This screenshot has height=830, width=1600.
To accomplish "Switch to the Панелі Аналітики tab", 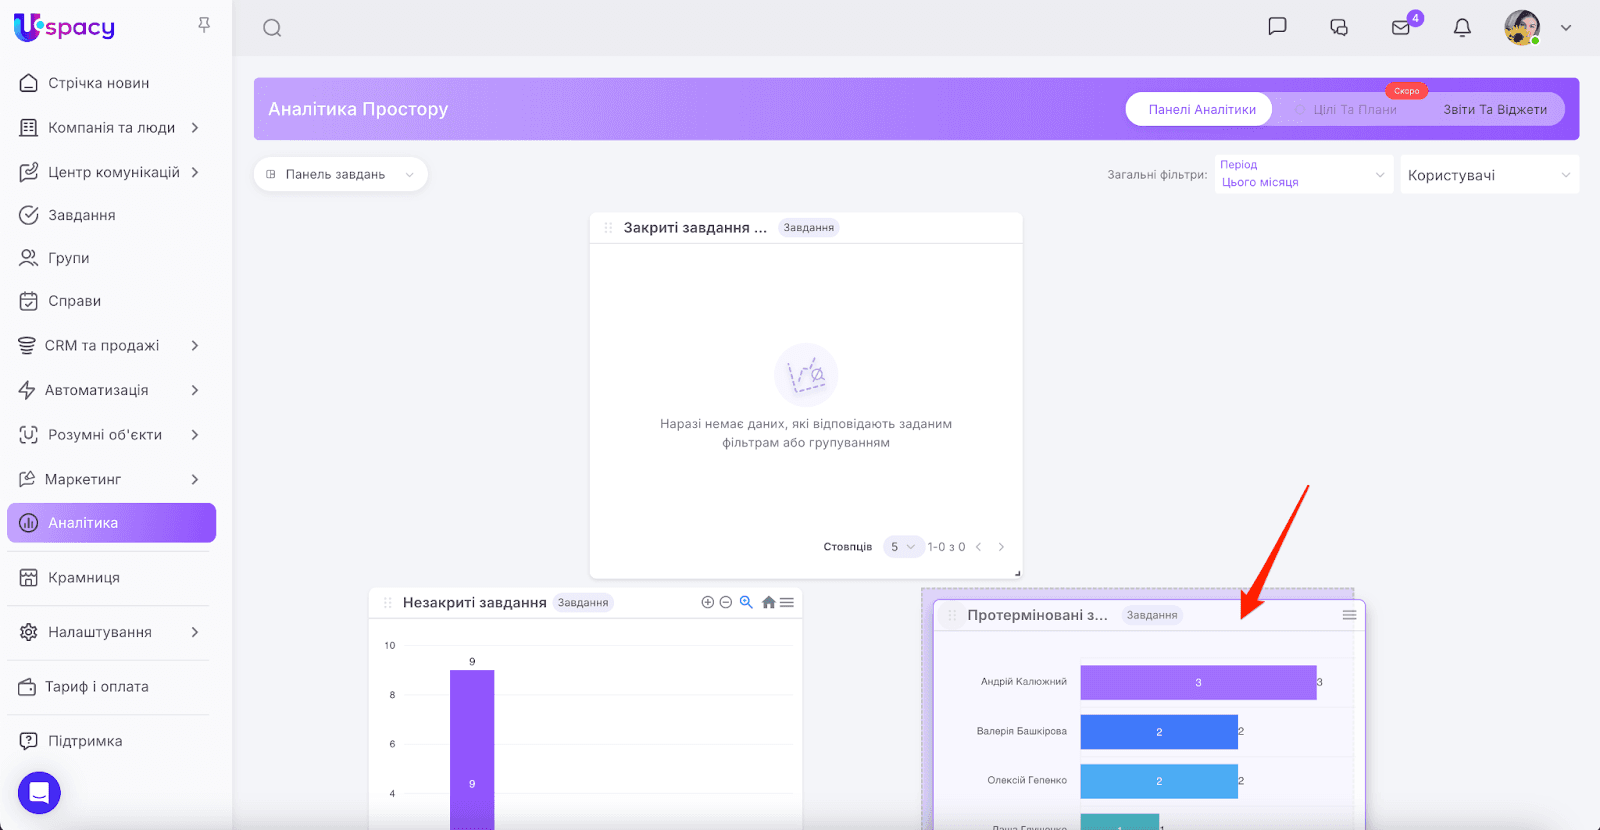I will pos(1199,109).
